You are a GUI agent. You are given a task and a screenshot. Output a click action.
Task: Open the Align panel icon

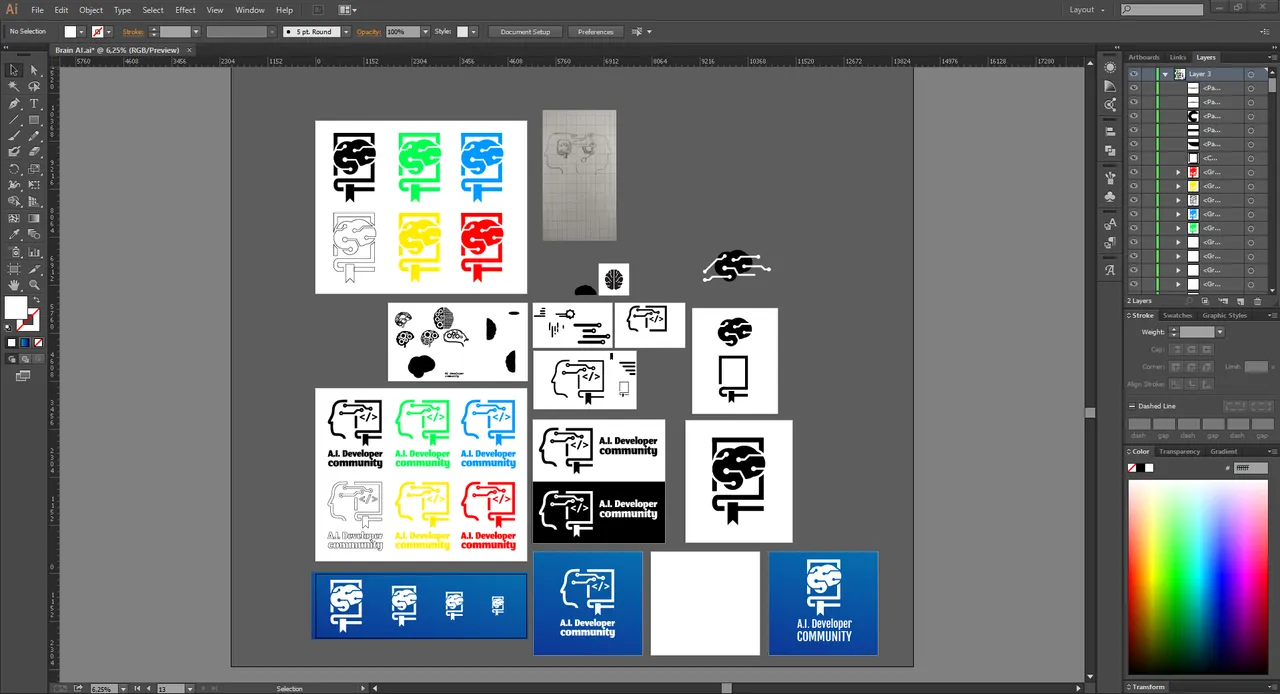[1110, 131]
